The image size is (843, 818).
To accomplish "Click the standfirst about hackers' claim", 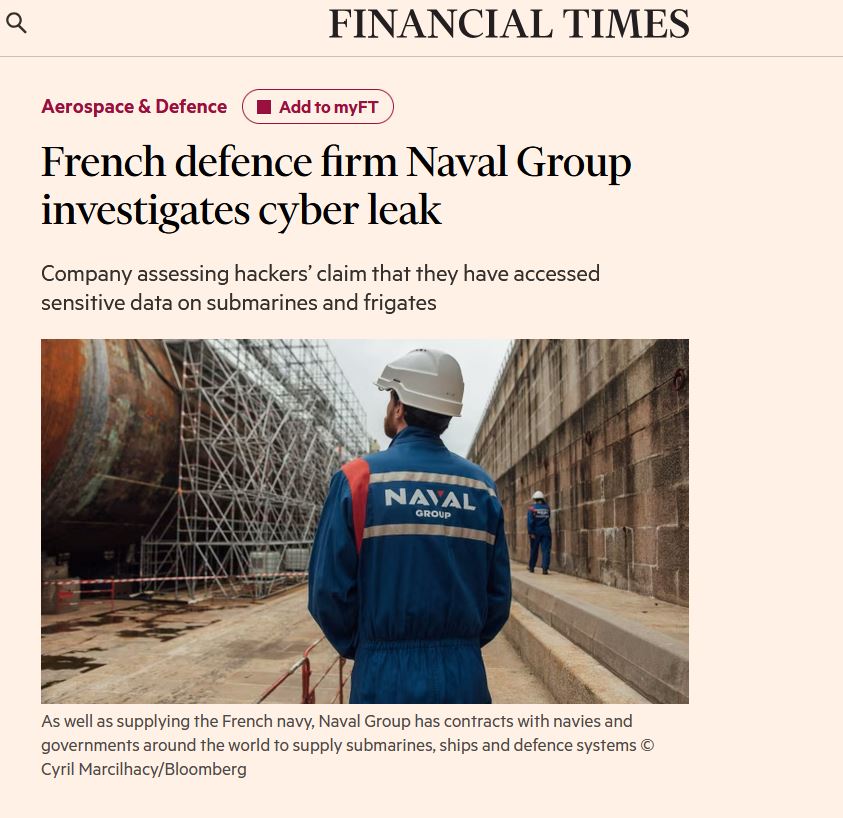I will coord(320,287).
